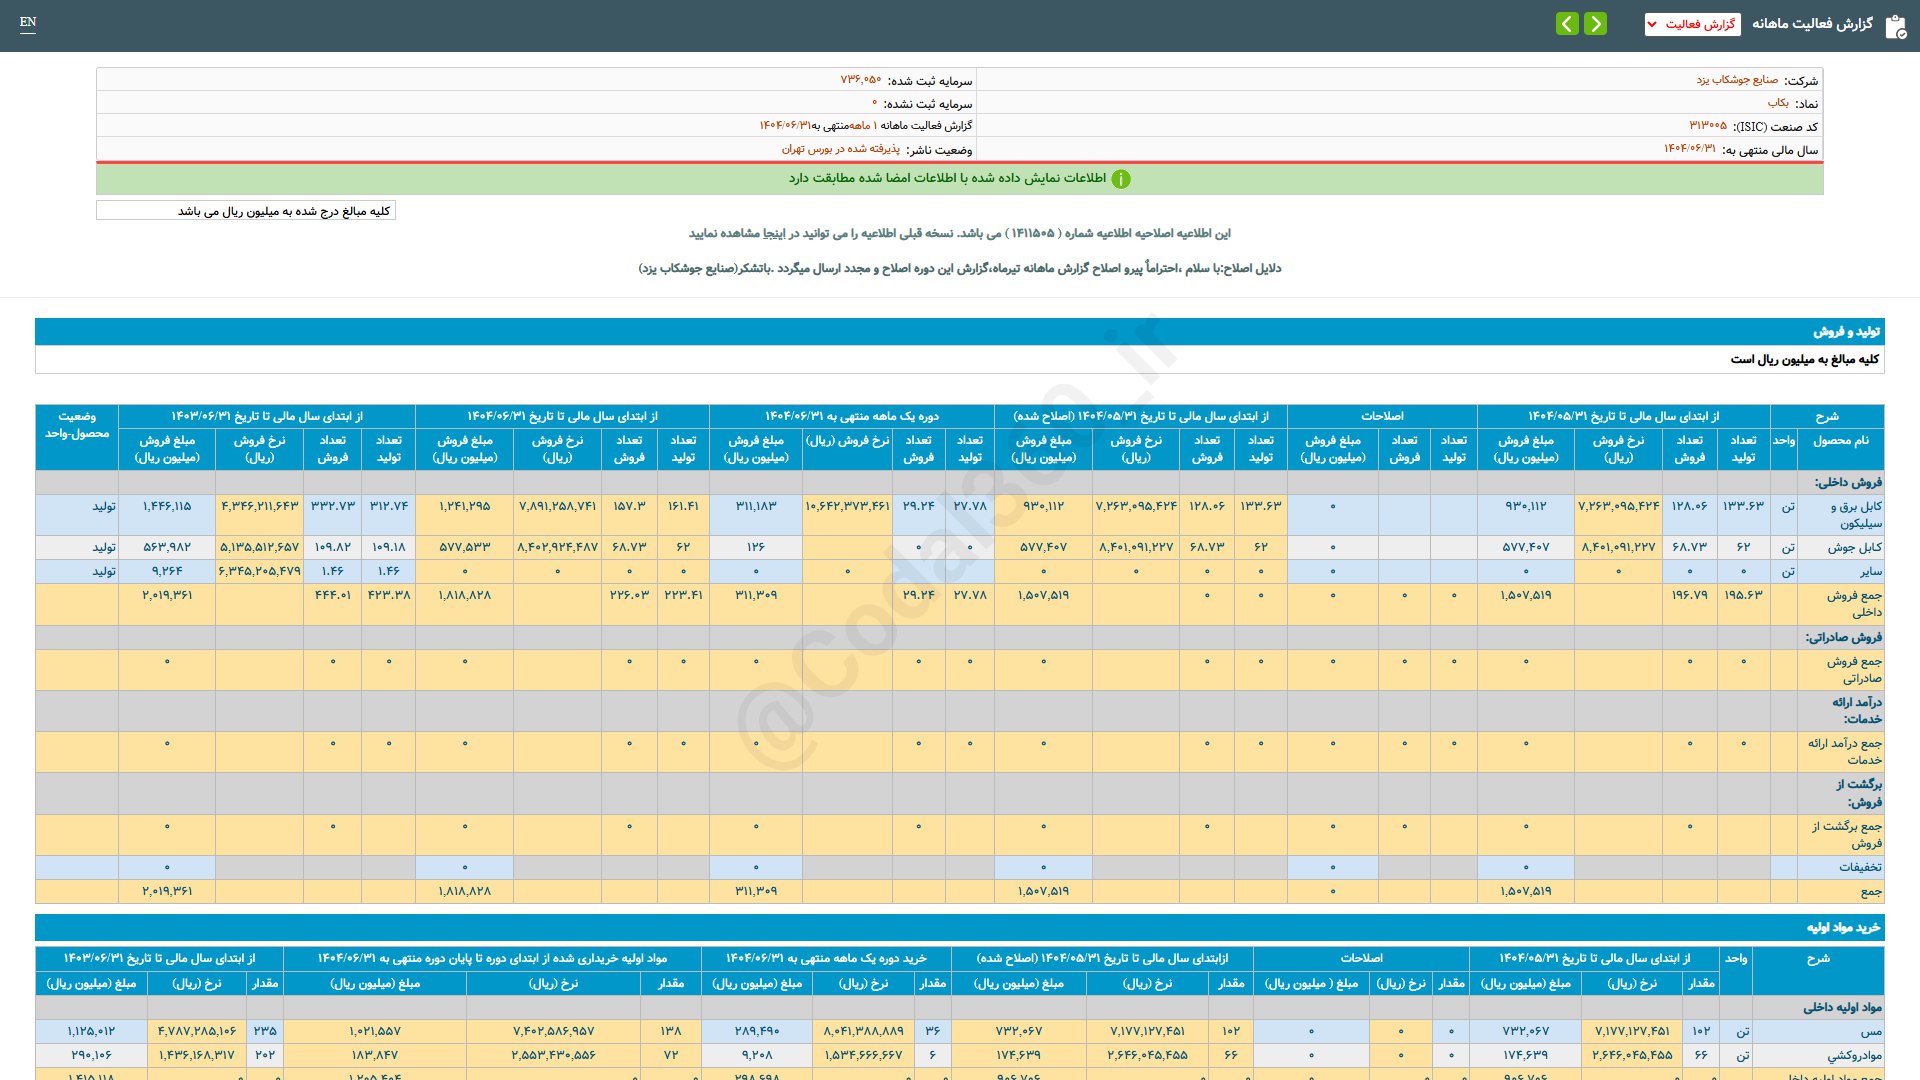
Task: Click the green right arrow button
Action: click(x=1596, y=23)
